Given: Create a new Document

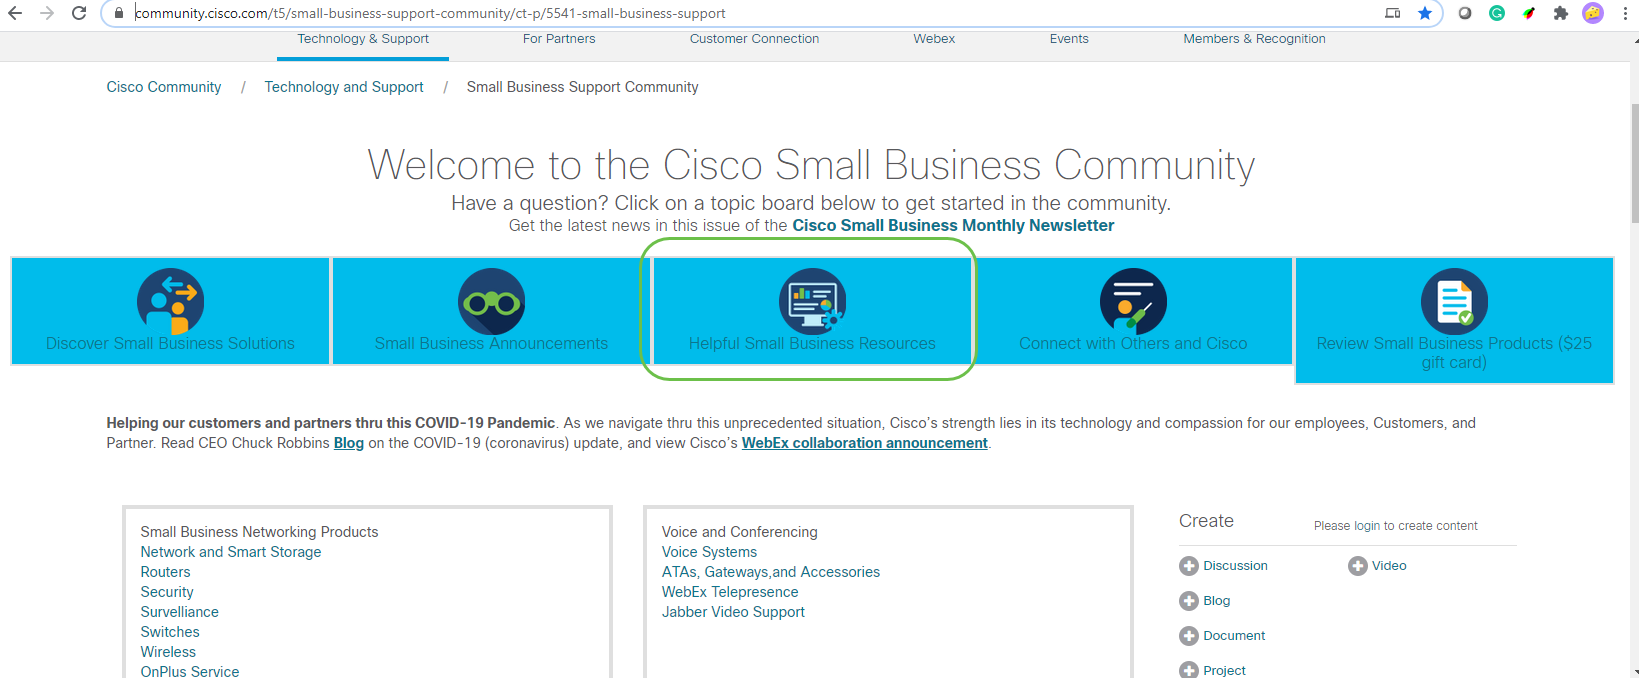Looking at the screenshot, I should point(1234,636).
